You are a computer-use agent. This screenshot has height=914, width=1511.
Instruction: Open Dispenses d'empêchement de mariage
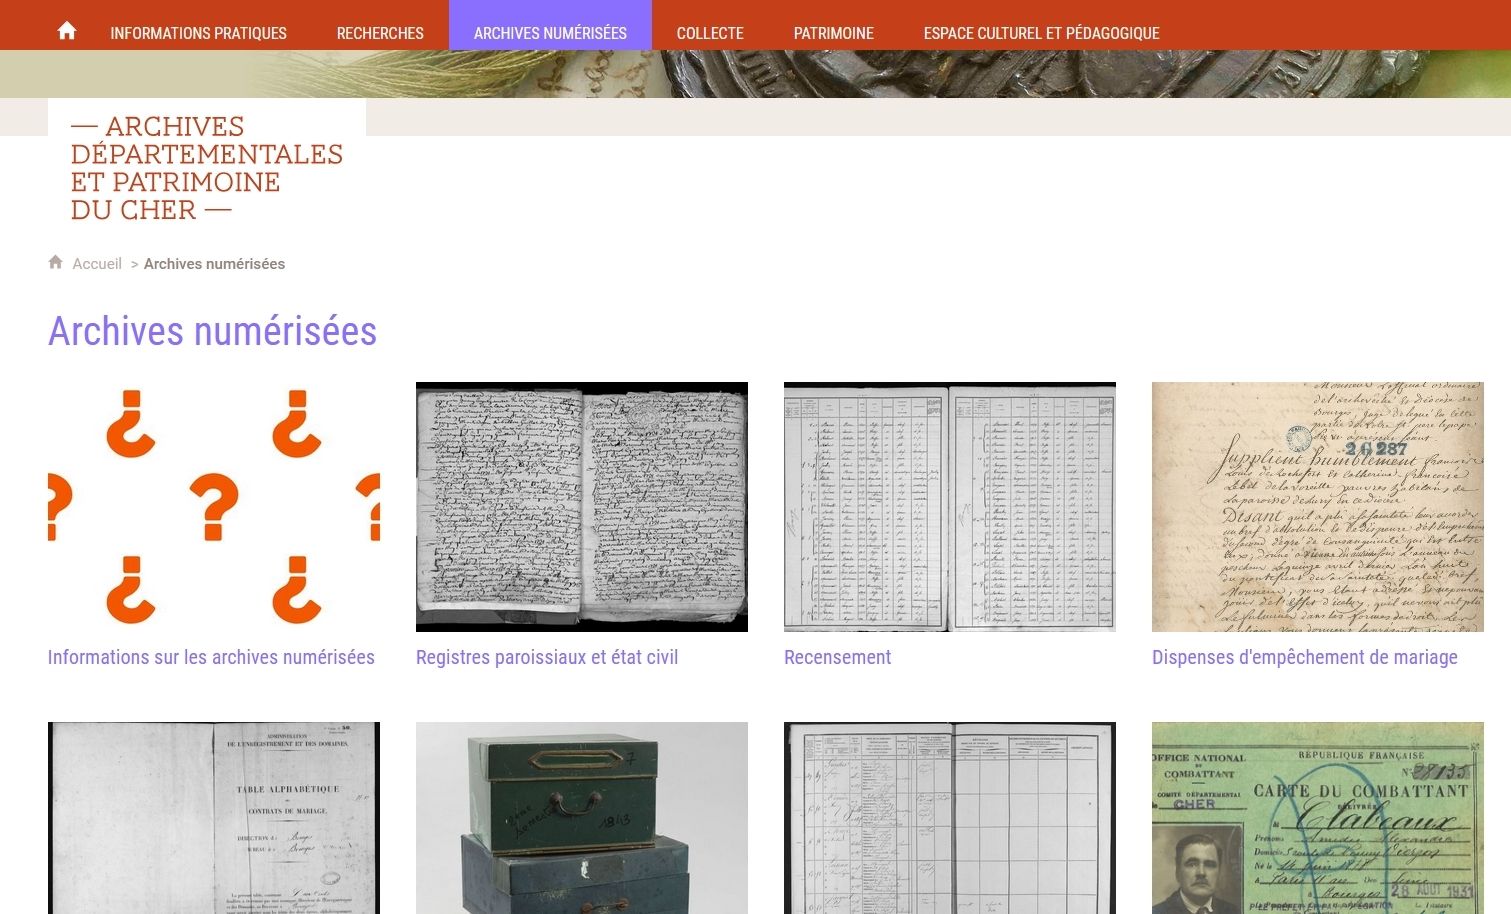pyautogui.click(x=1305, y=657)
